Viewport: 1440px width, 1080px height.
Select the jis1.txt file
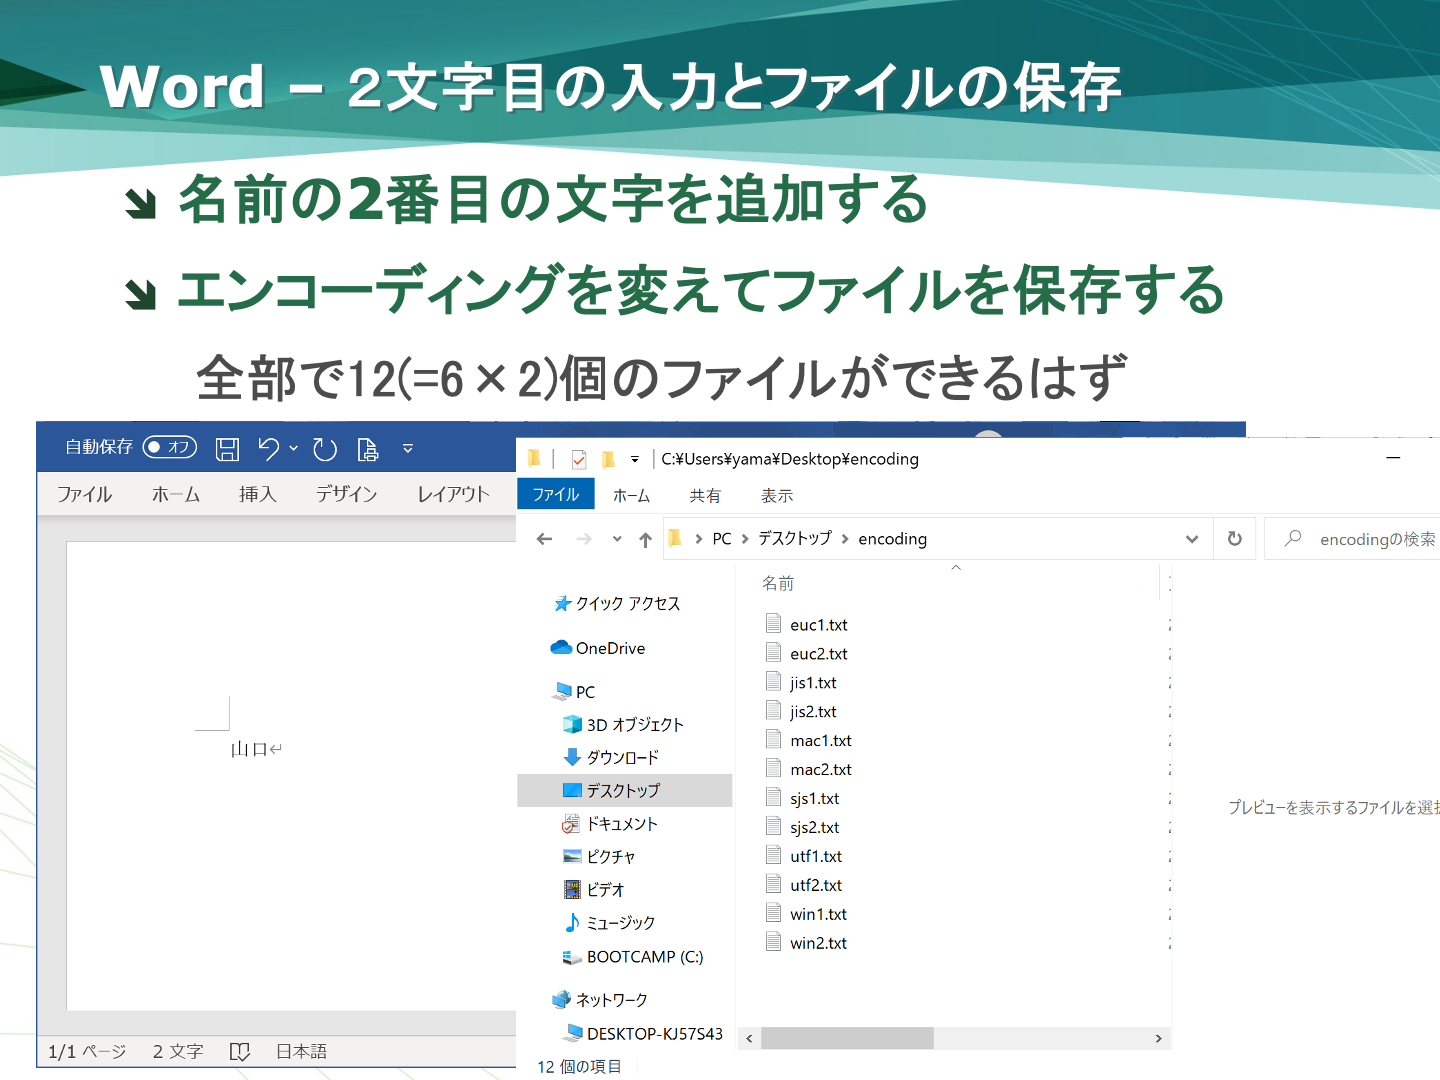(813, 683)
